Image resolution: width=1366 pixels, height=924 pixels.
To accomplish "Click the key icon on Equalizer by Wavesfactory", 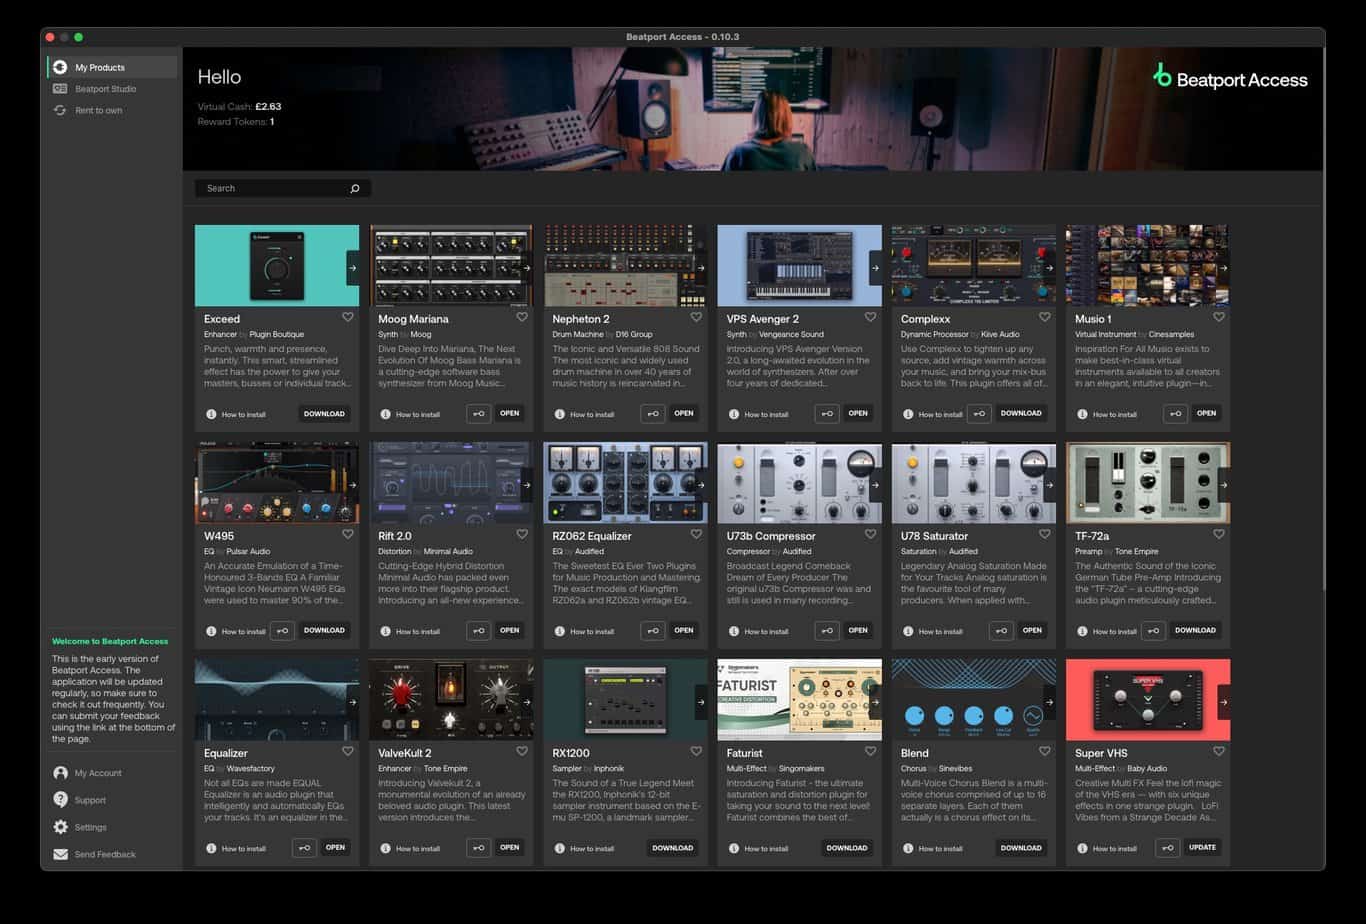I will tap(304, 847).
